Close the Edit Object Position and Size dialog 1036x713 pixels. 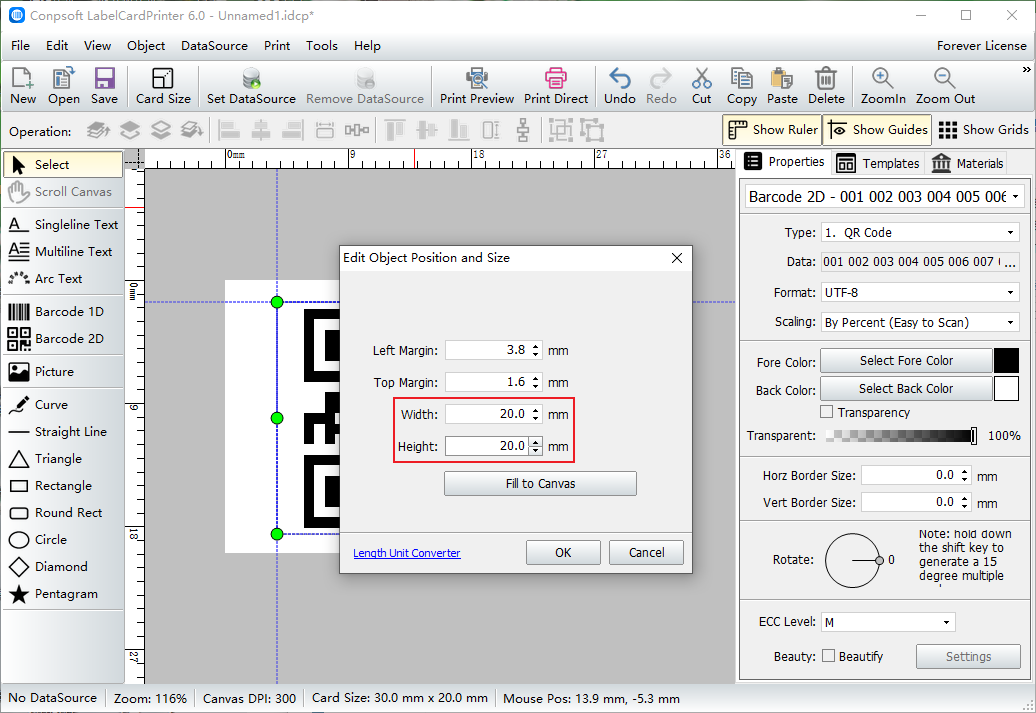[x=677, y=258]
